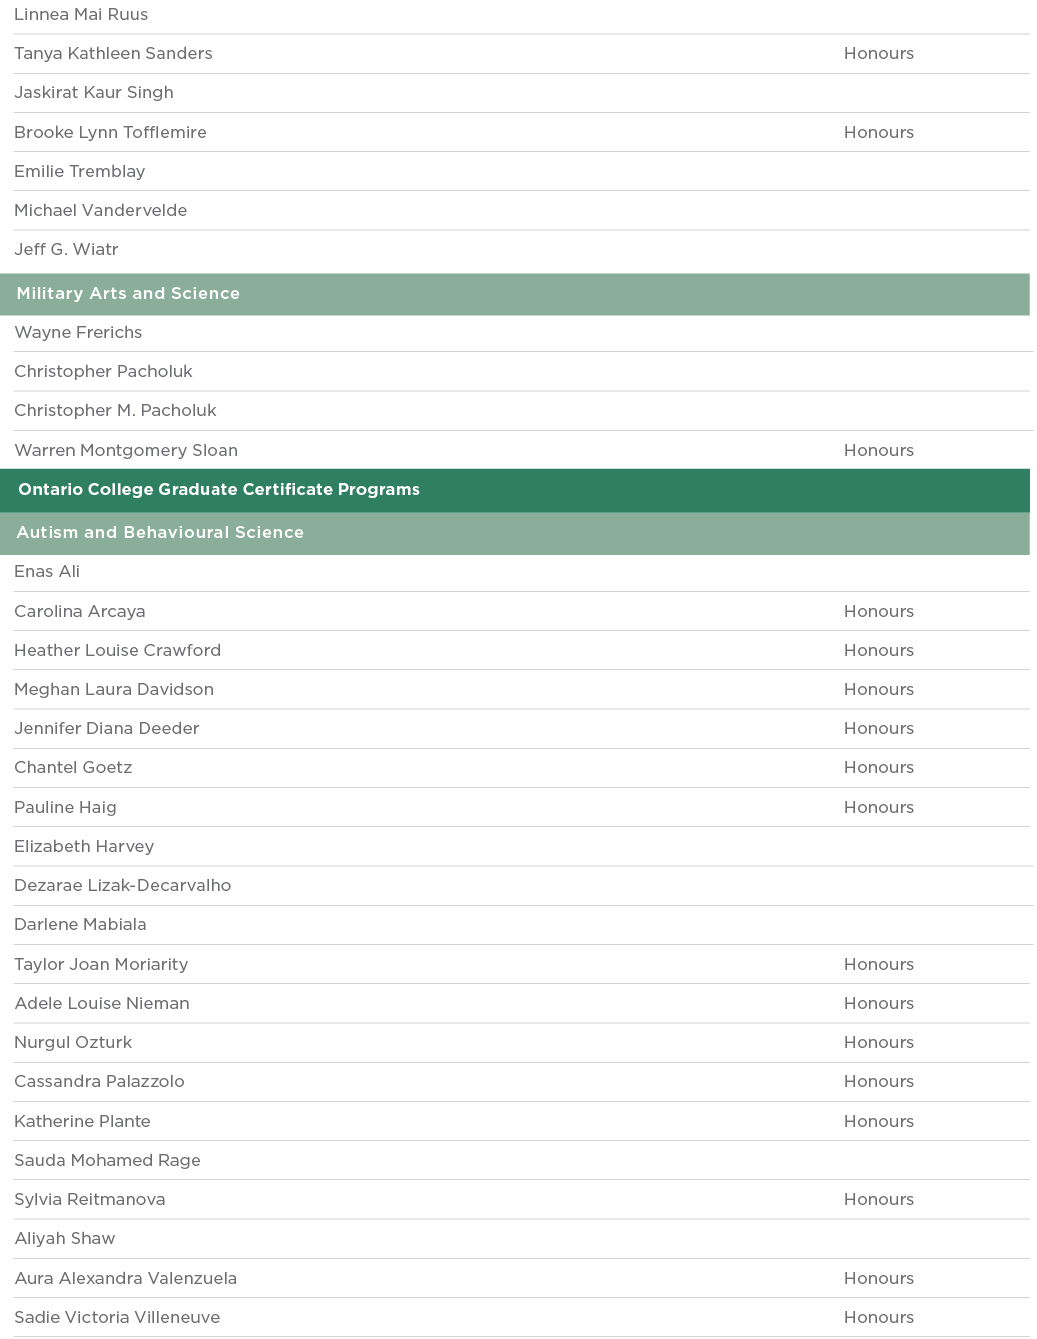1037x1339 pixels.
Task: Click on Aura Alexandra Valenzuela
Action: 125,1279
